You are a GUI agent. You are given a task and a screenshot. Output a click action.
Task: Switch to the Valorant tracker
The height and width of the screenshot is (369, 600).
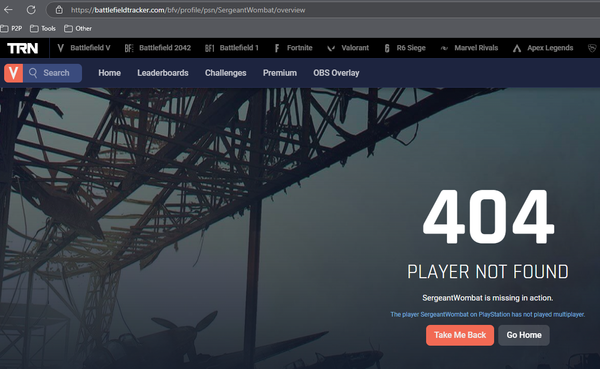[x=348, y=48]
